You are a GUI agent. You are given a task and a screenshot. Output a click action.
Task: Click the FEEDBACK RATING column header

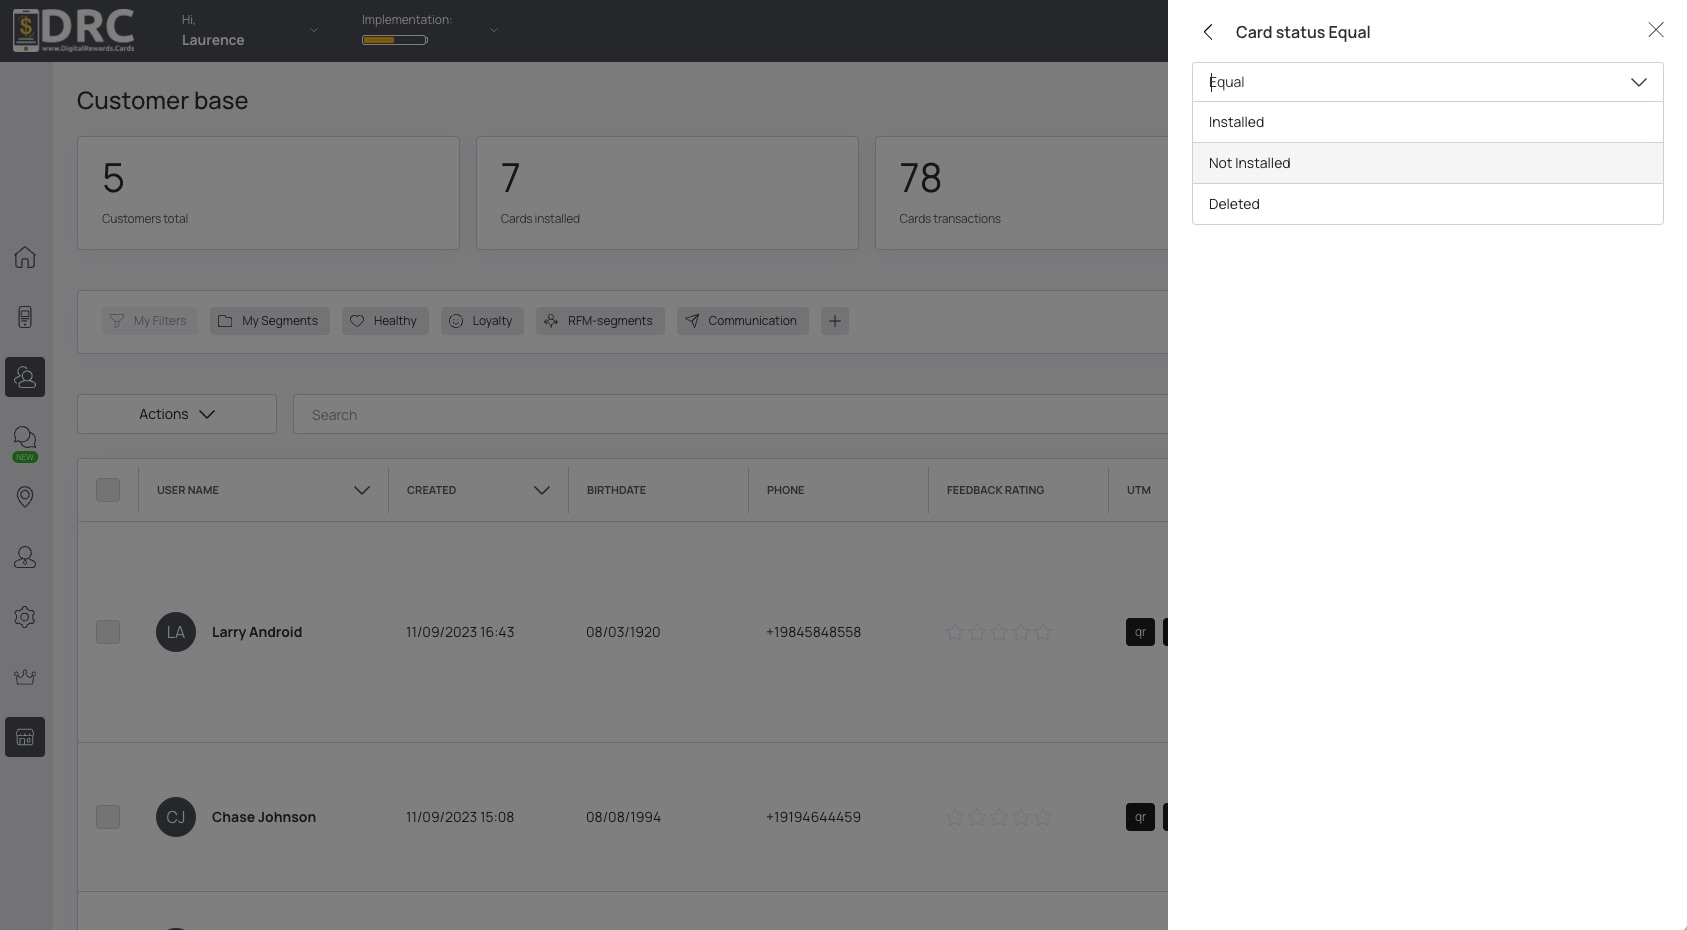(x=995, y=490)
